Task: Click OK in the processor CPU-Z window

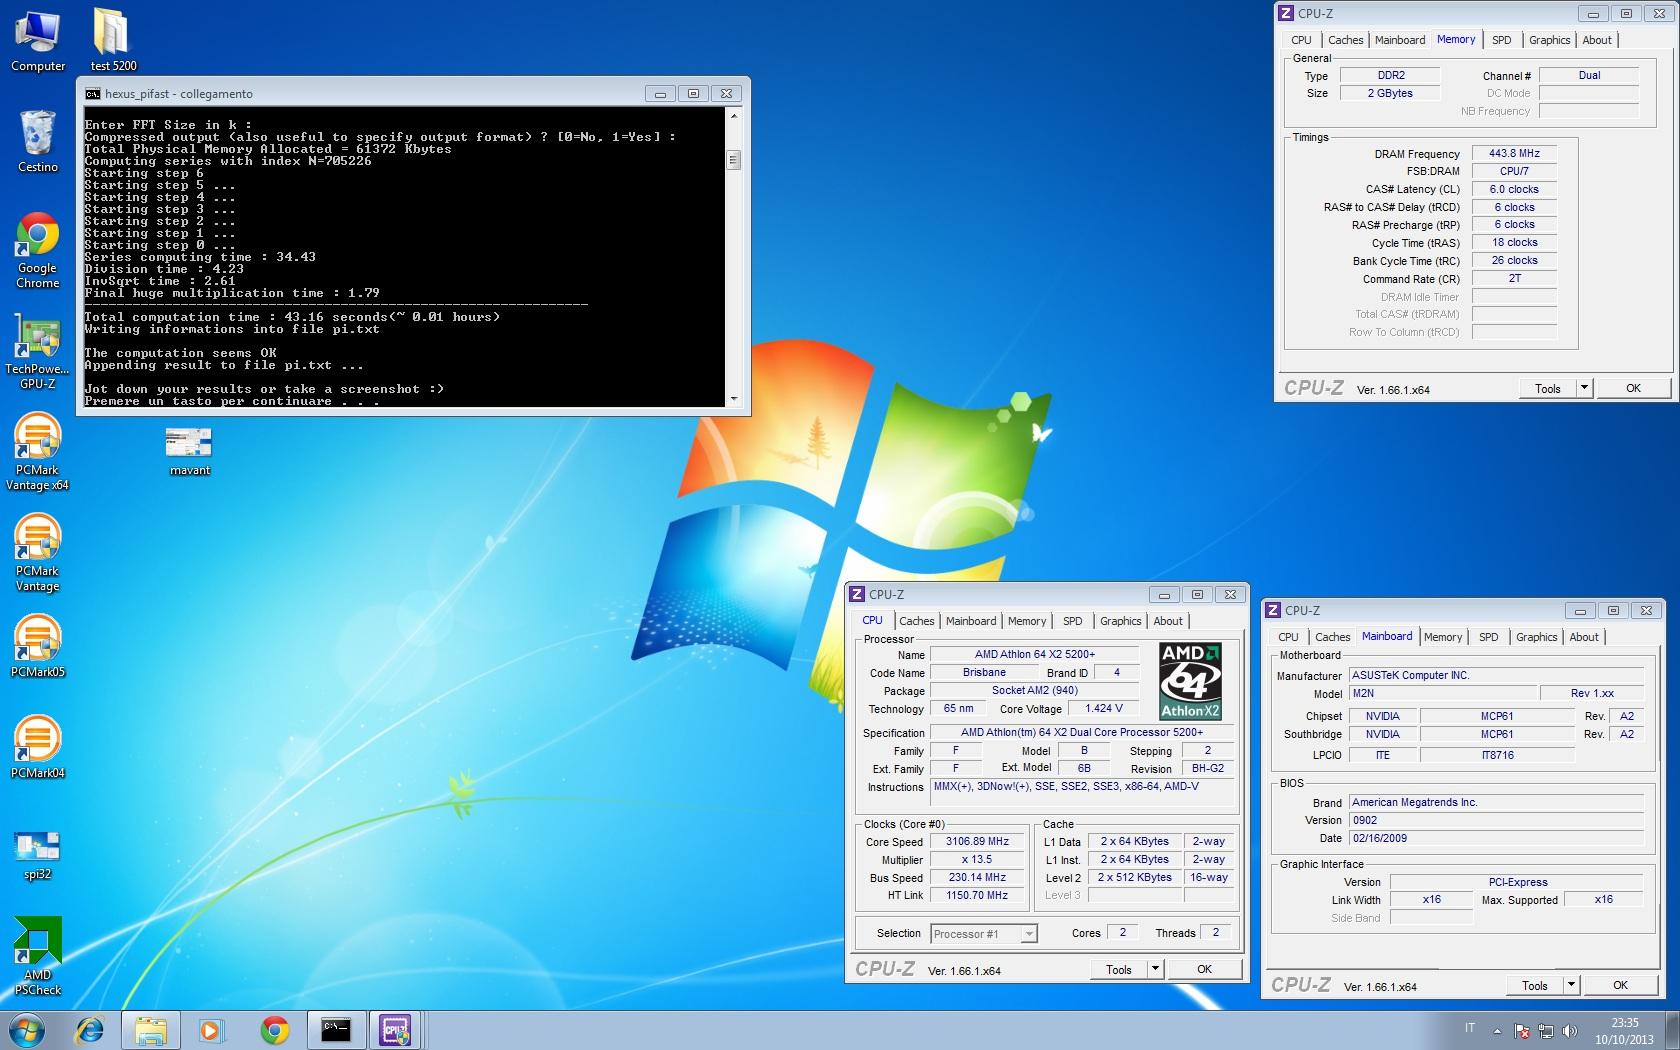Action: [1204, 969]
